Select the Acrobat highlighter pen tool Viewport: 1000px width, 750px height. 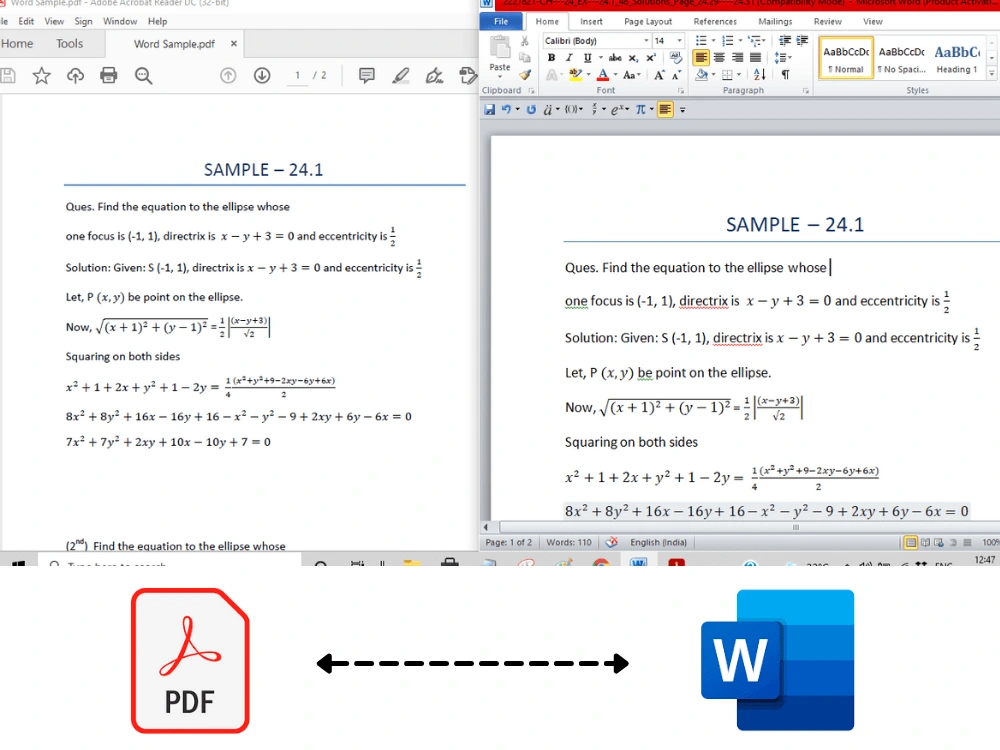pyautogui.click(x=401, y=76)
